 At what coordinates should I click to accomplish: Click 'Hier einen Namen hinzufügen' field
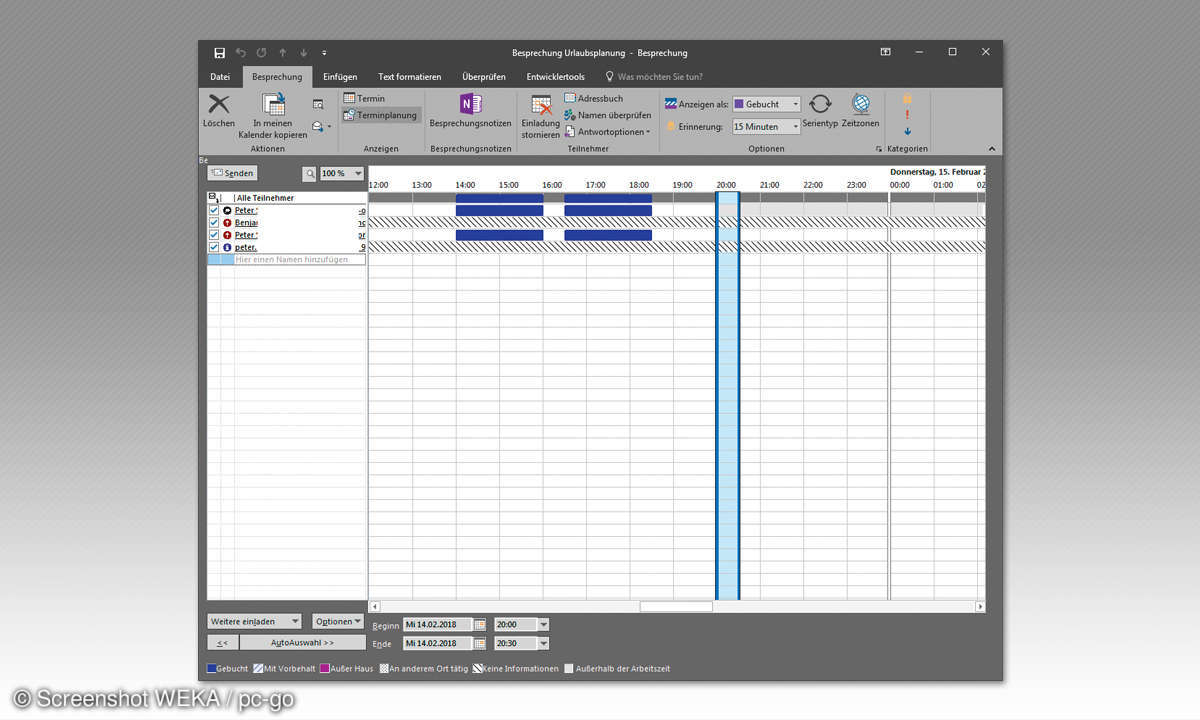[x=299, y=259]
